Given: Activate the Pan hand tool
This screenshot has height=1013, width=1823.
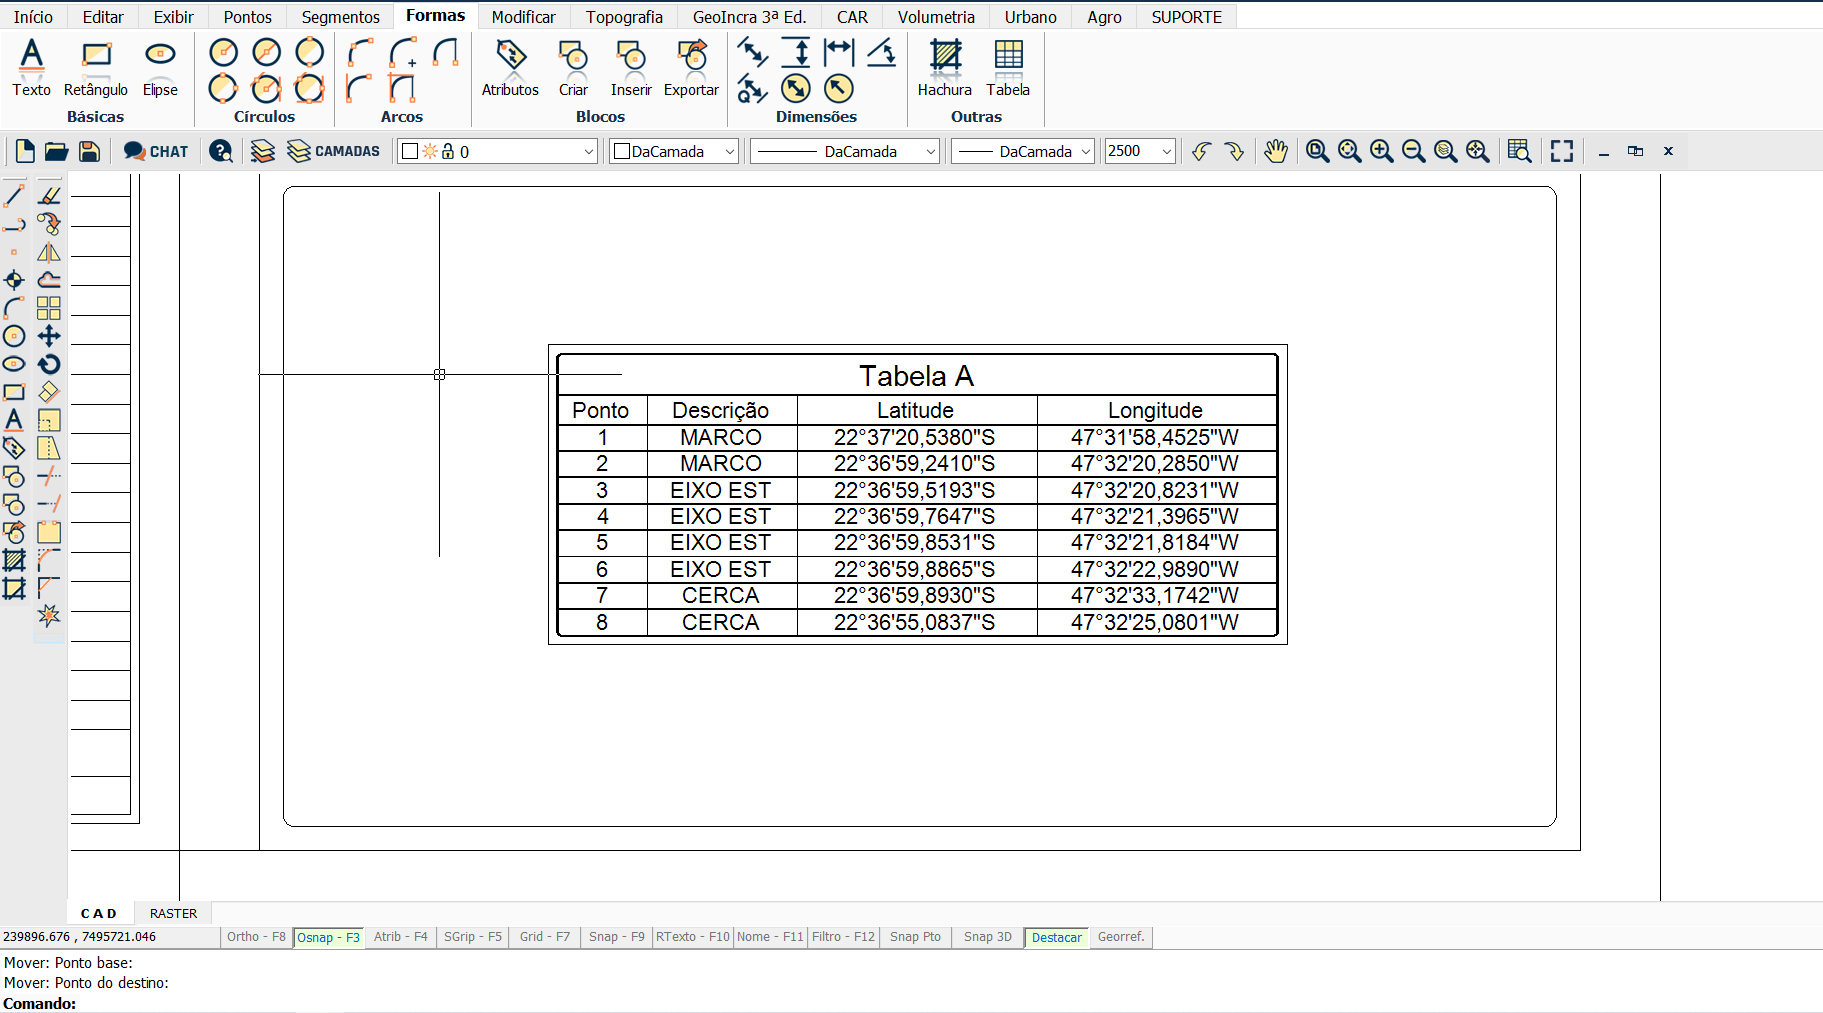Looking at the screenshot, I should (x=1275, y=151).
